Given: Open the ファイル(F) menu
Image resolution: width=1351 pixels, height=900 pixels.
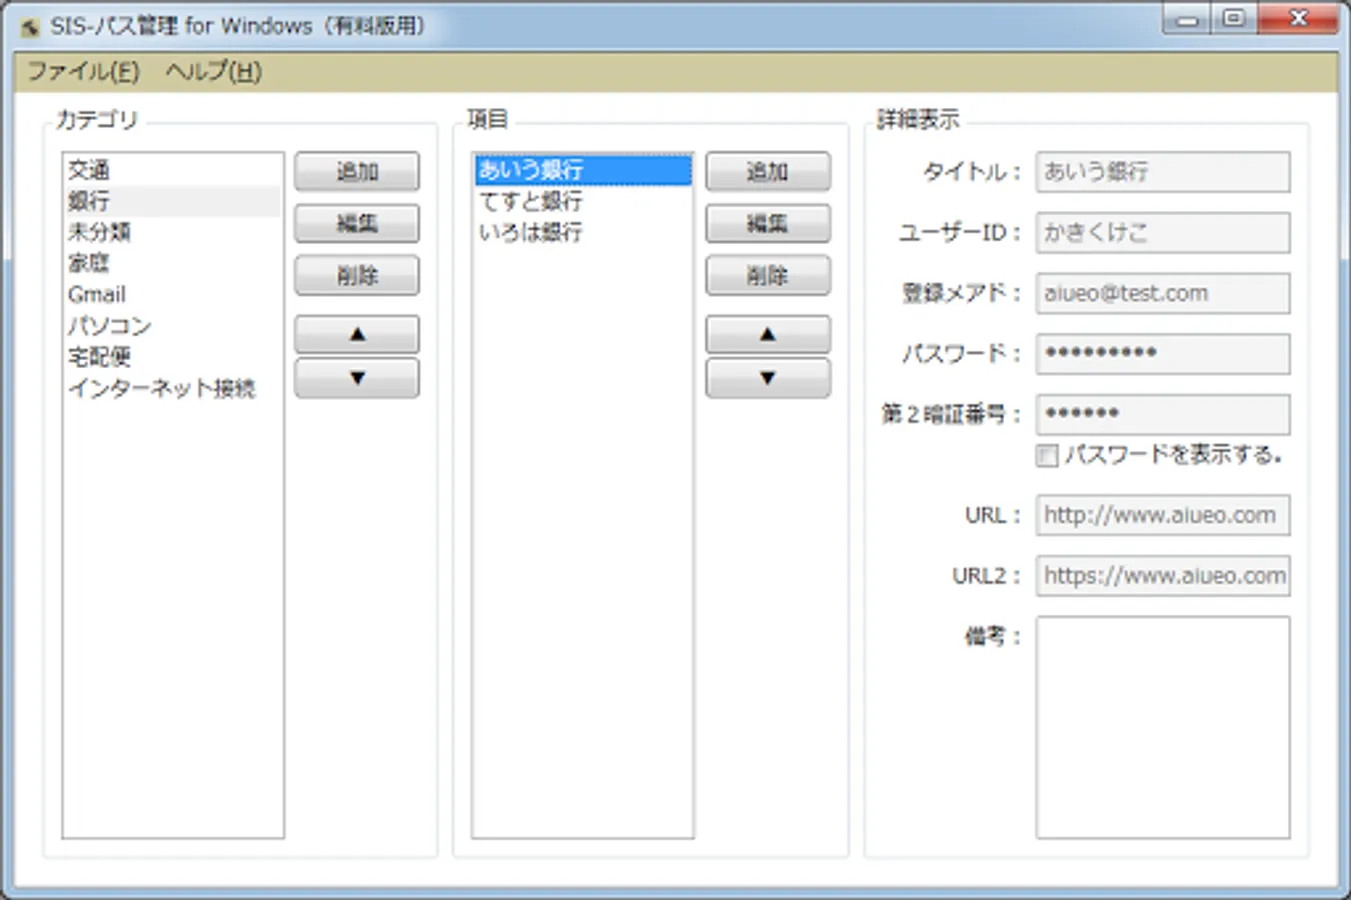Looking at the screenshot, I should pyautogui.click(x=83, y=71).
